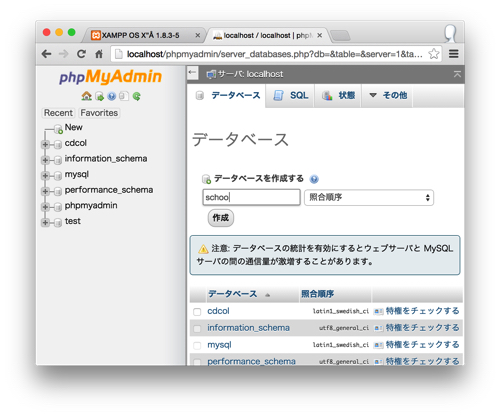Open the その他 (More) dropdown tab
This screenshot has height=416, width=500.
tap(388, 95)
